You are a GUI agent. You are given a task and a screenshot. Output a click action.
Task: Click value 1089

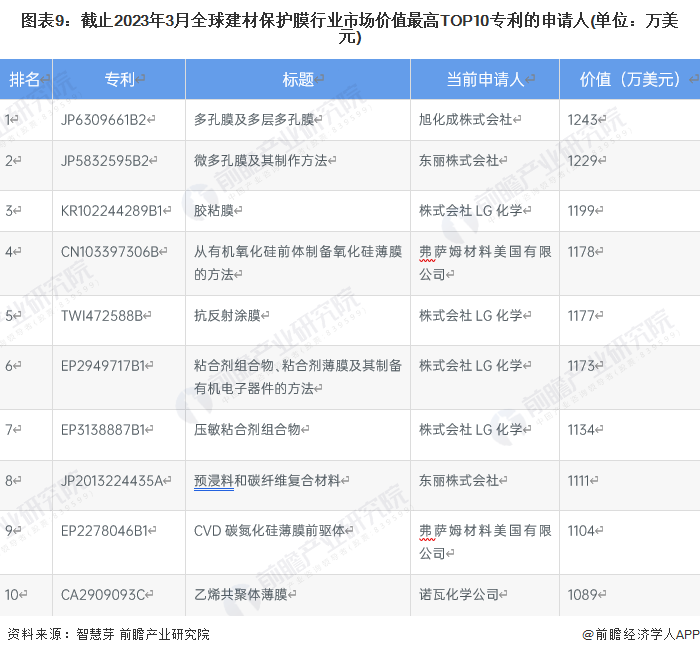coord(582,594)
